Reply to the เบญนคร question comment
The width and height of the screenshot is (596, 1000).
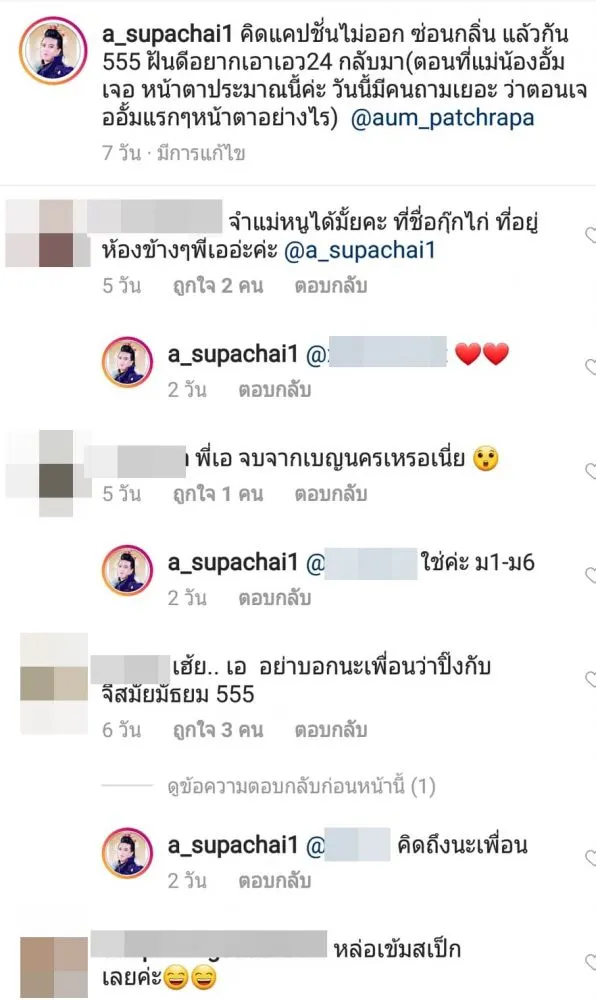pyautogui.click(x=330, y=494)
